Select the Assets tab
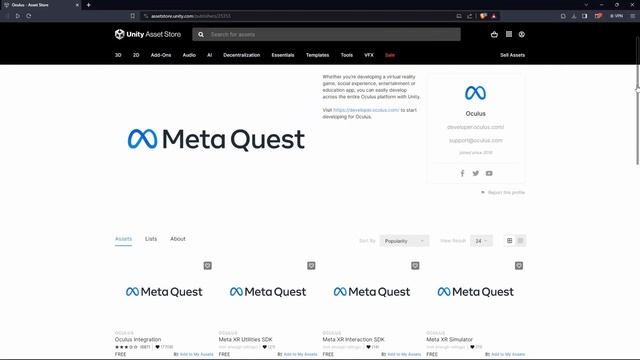640x360 pixels. [123, 239]
